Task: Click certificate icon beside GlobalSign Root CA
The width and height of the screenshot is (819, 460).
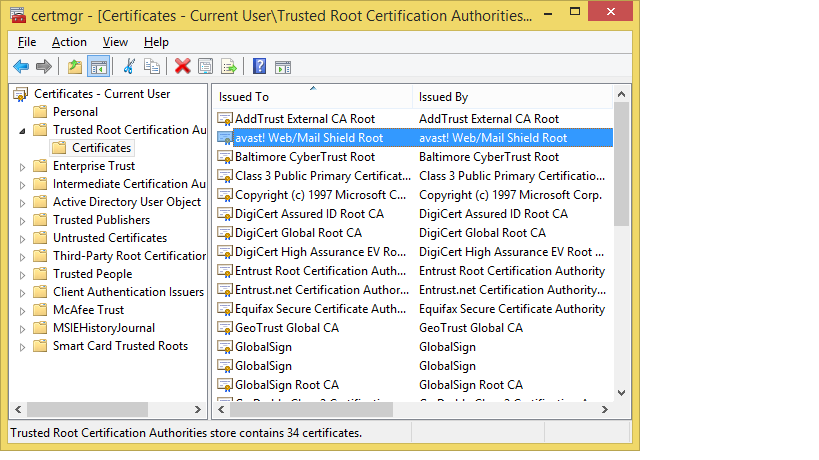Action: [225, 385]
